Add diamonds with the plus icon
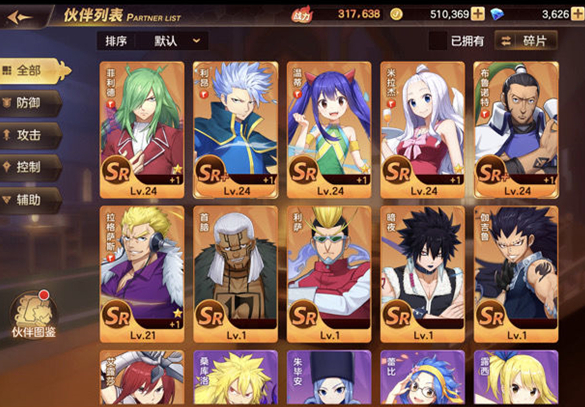Image resolution: width=585 pixels, height=407 pixels. click(578, 15)
